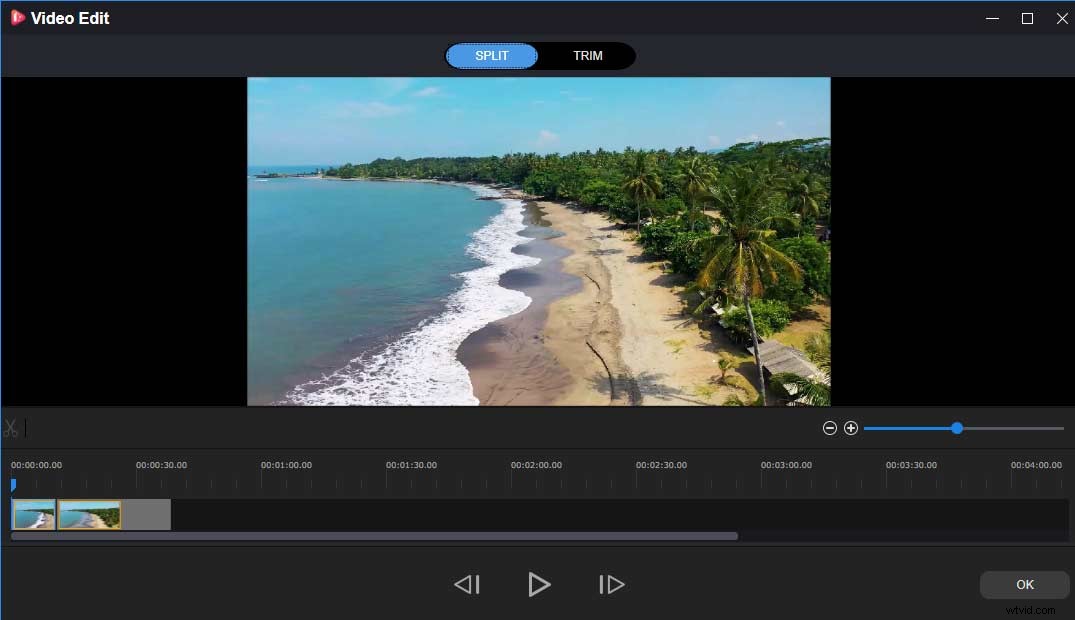The image size is (1075, 620).
Task: Select the scissors split tool
Action: pyautogui.click(x=11, y=427)
